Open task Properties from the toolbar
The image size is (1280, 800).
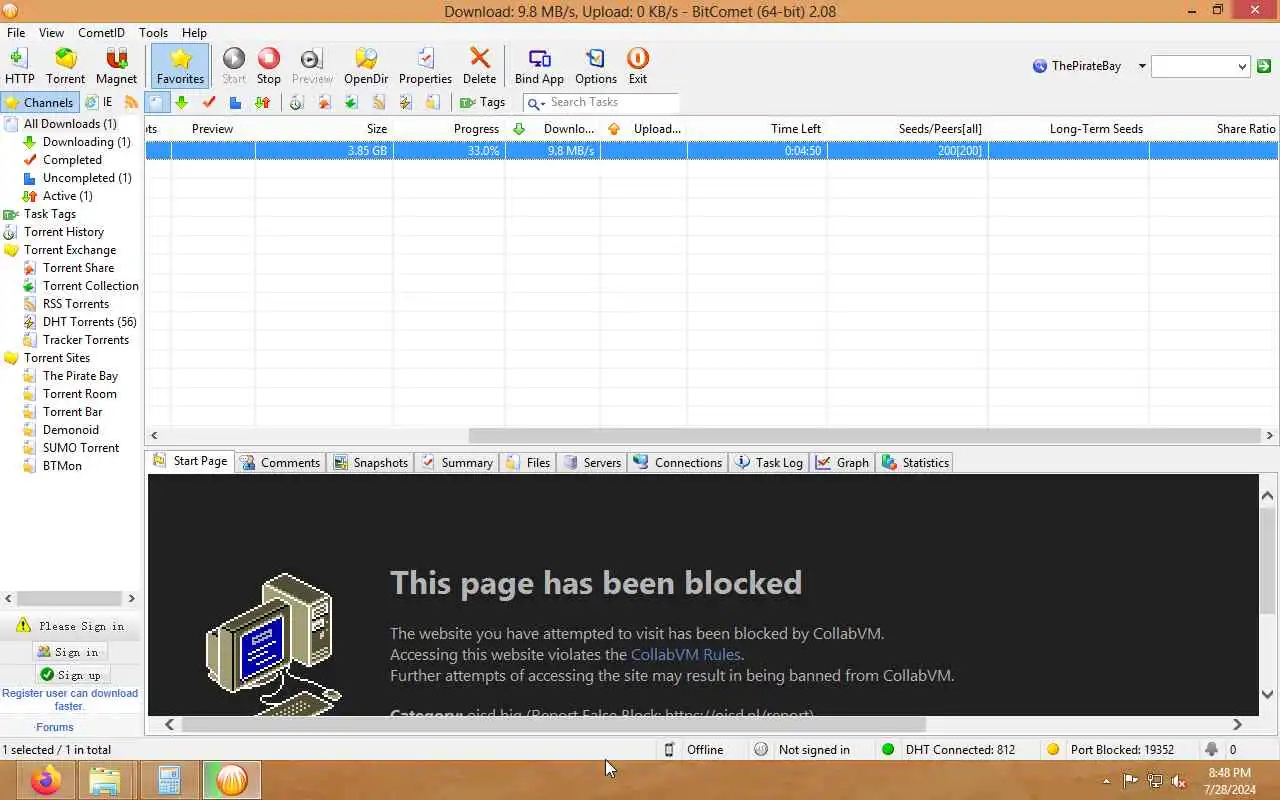coord(425,66)
